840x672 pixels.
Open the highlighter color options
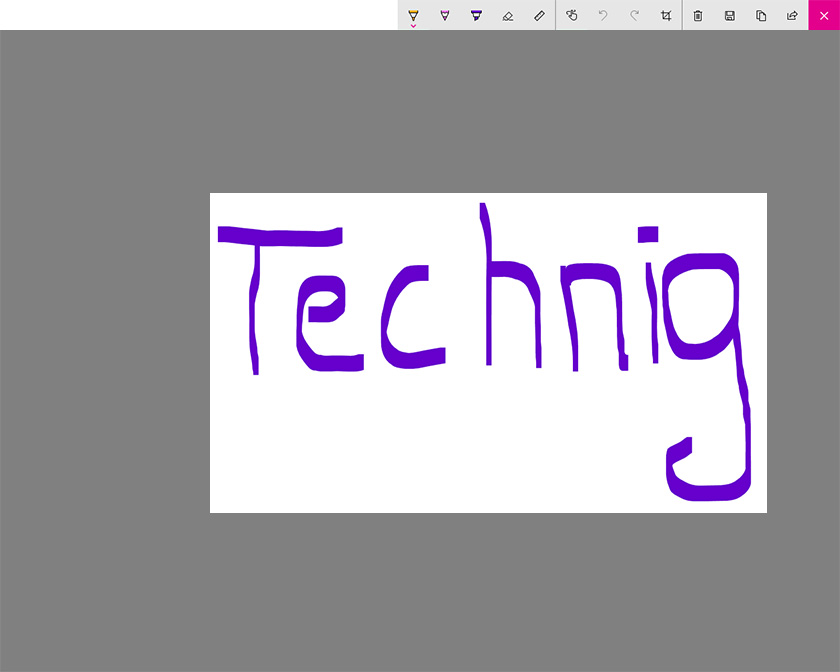coord(477,25)
